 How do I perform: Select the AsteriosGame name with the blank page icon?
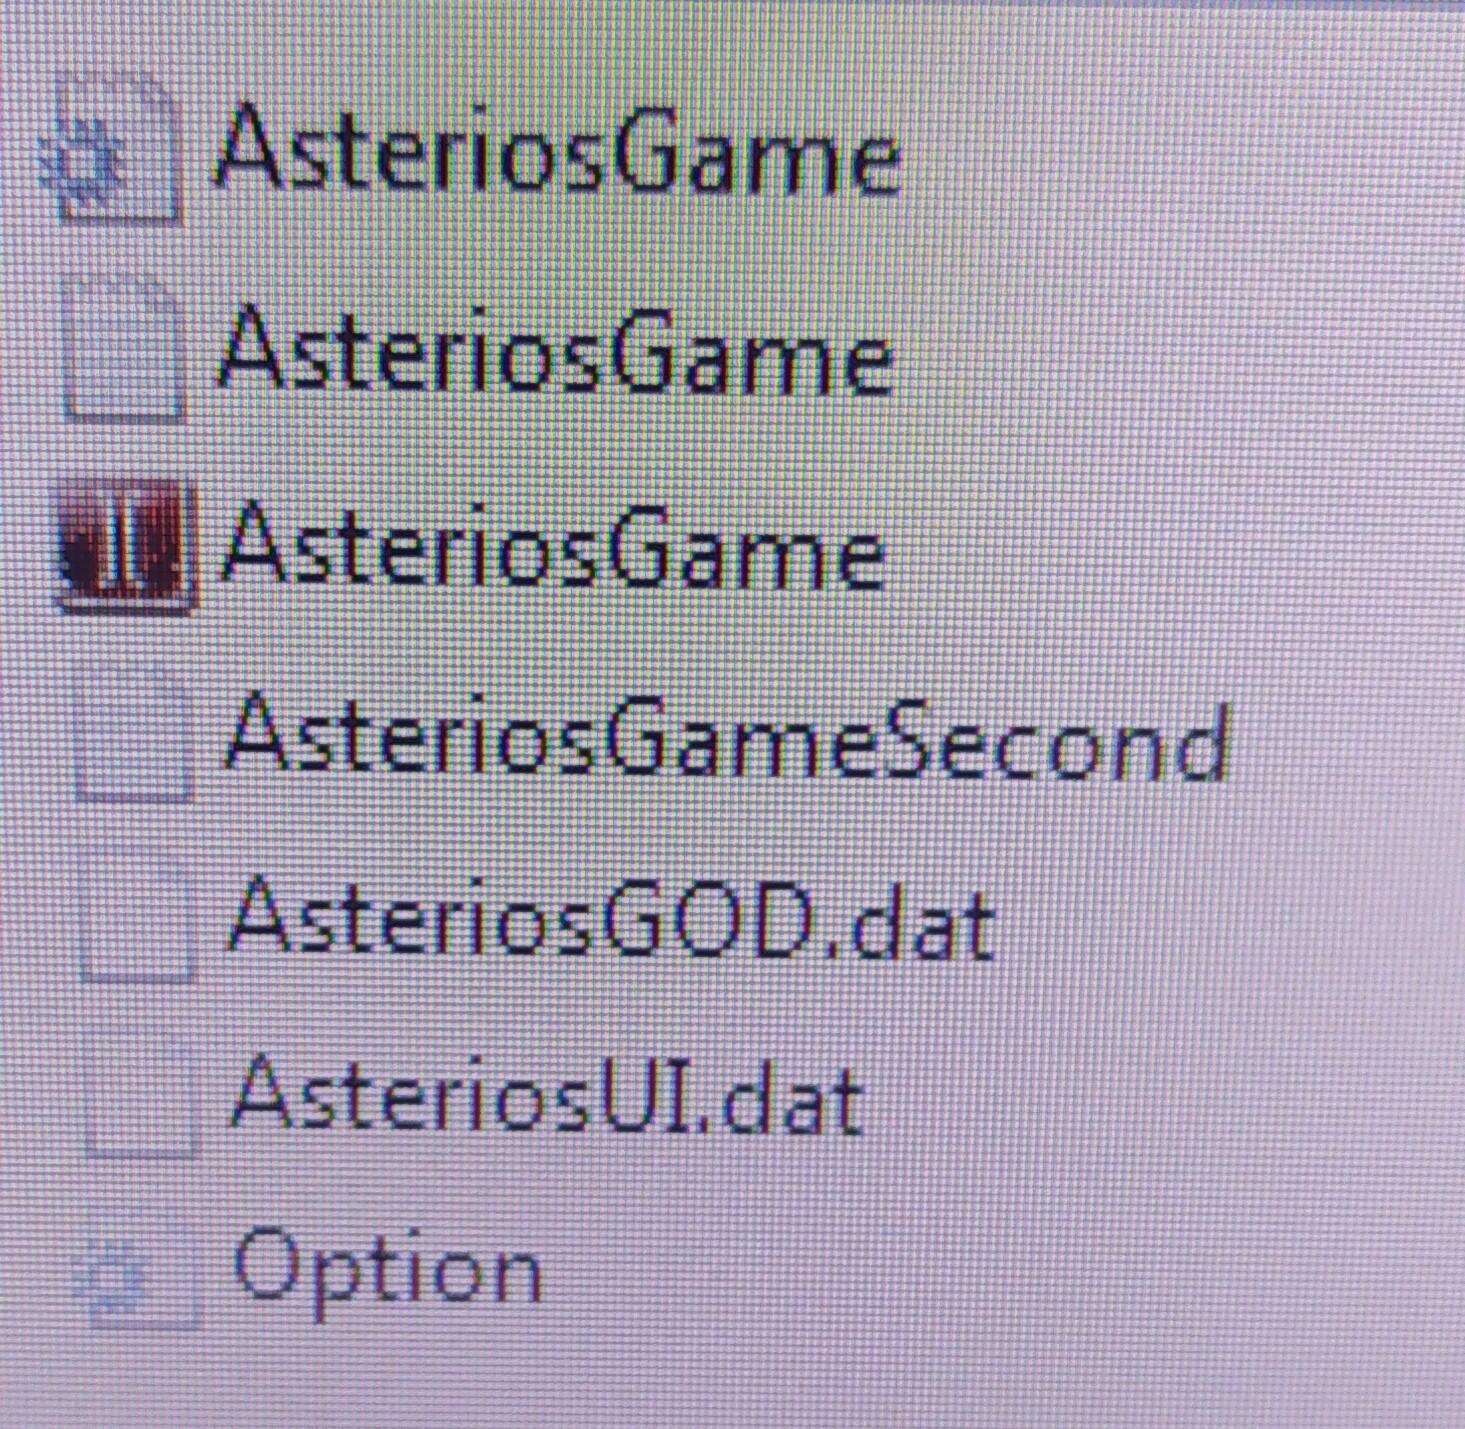click(556, 350)
